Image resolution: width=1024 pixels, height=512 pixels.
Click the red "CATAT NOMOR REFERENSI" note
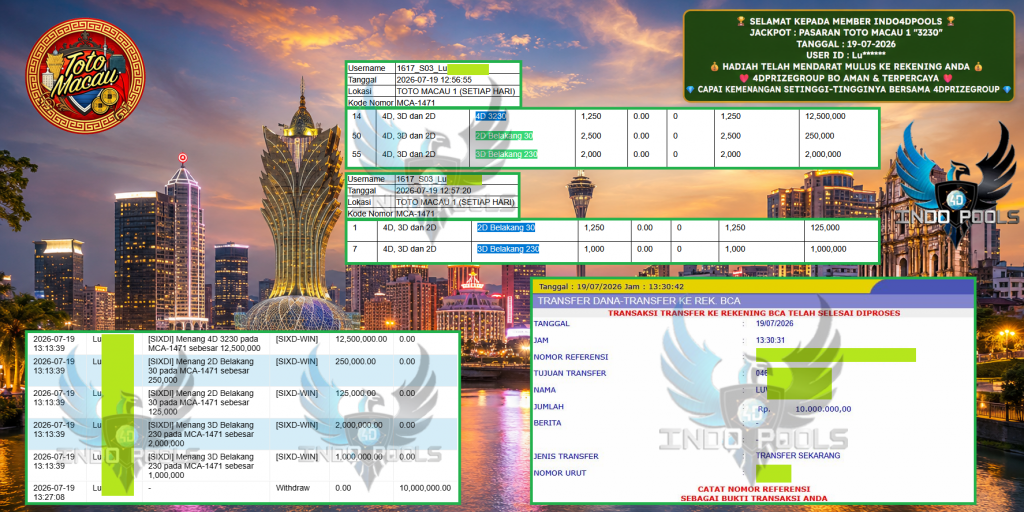754,488
